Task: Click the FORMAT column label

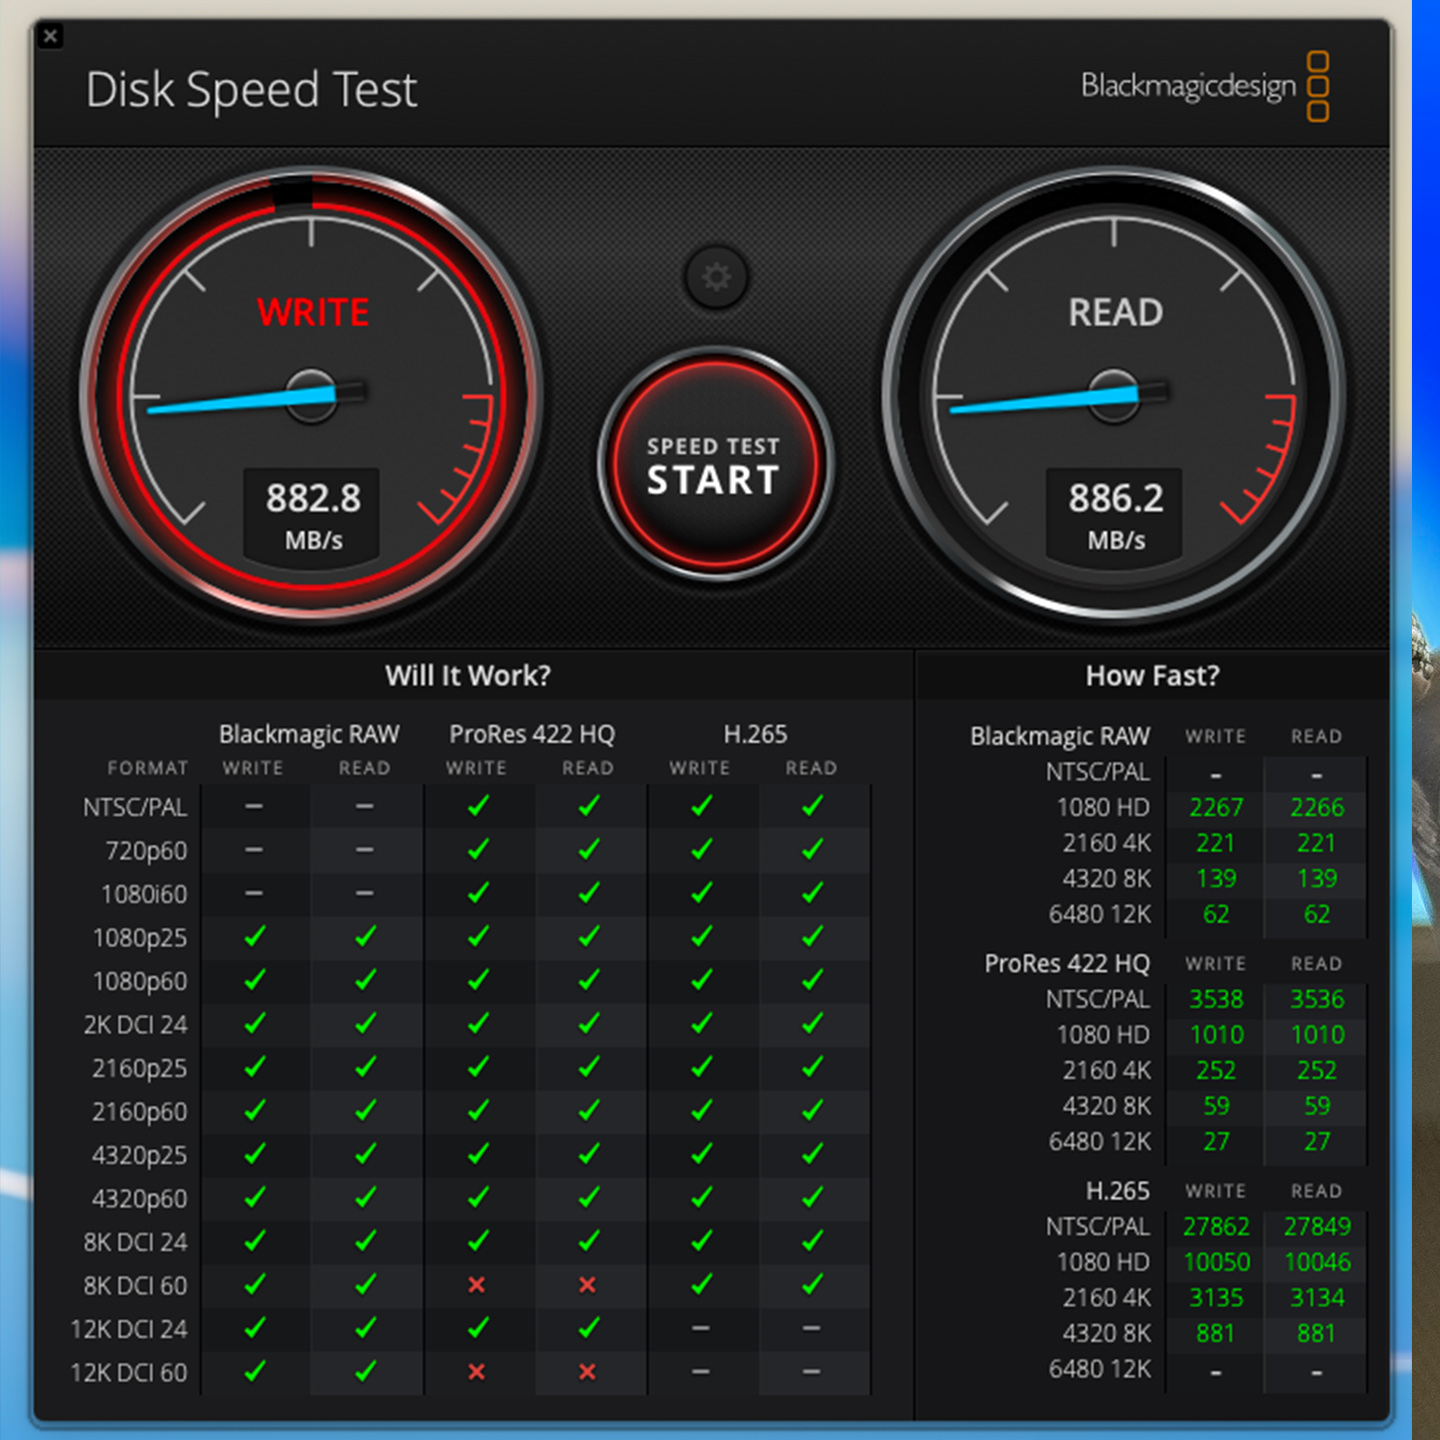Action: click(147, 768)
